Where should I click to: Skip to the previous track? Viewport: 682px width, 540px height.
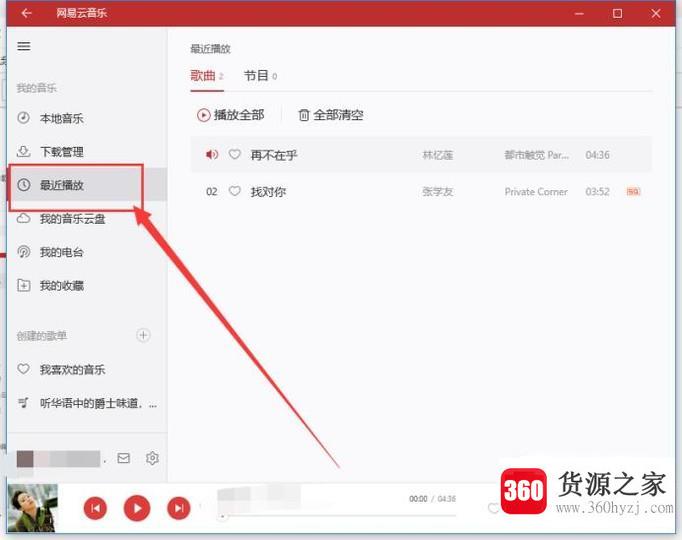(95, 508)
